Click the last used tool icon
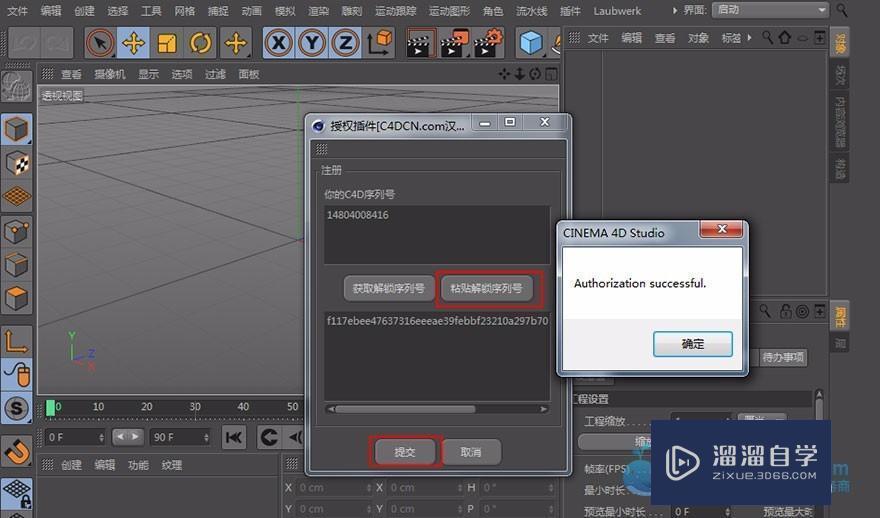 point(235,43)
